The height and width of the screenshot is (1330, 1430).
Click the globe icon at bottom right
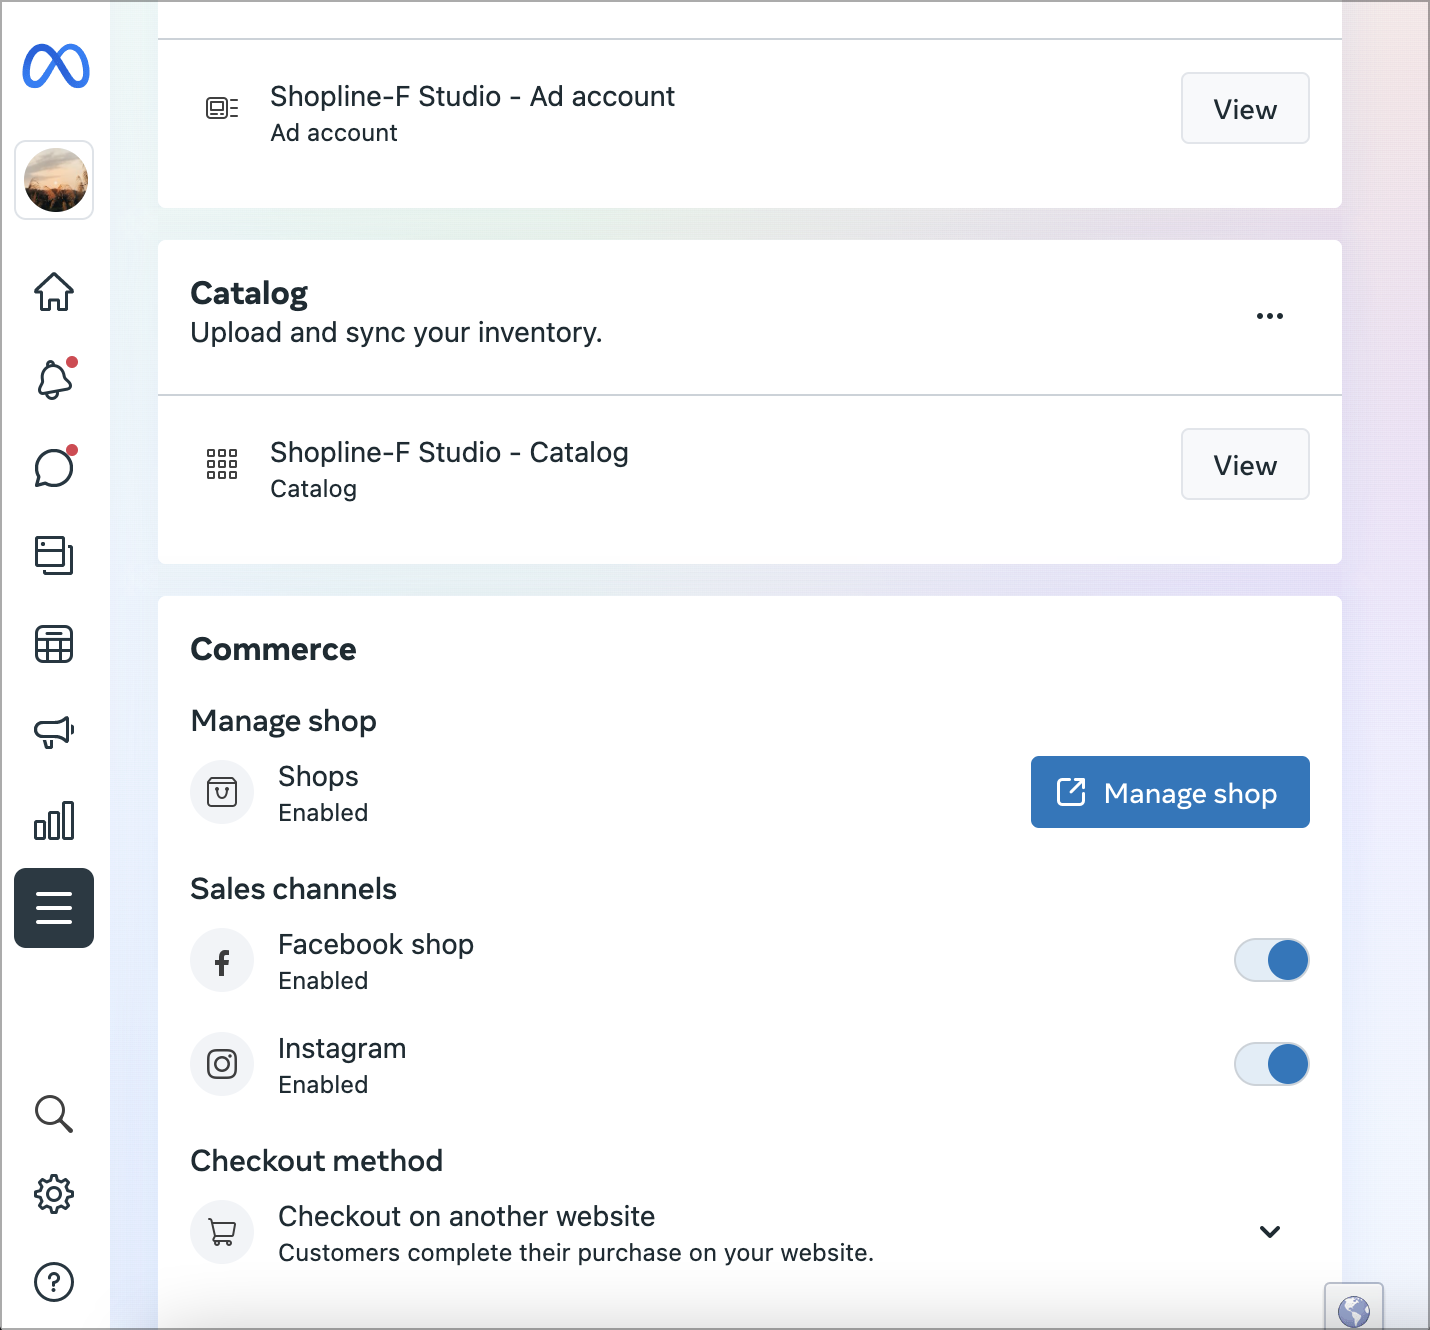(1354, 1309)
